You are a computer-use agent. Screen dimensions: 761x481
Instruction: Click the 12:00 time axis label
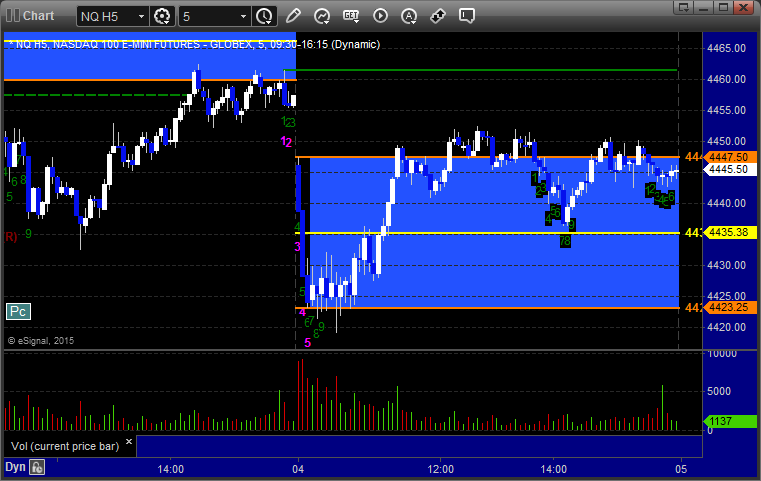441,469
